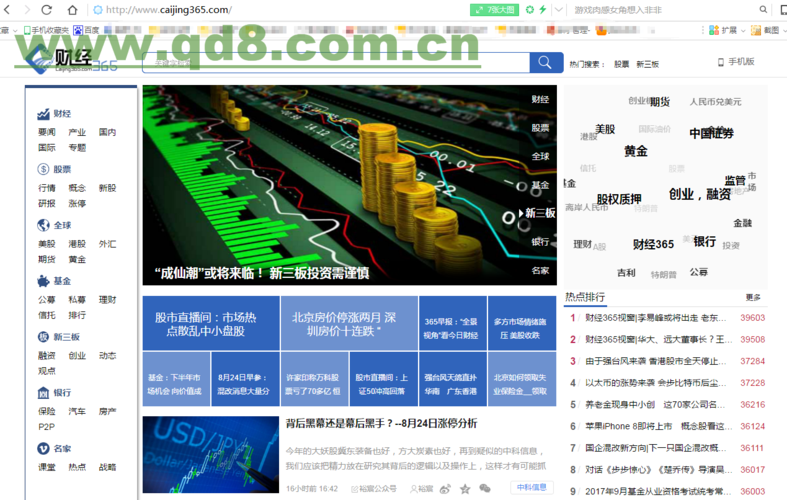Screen dimensions: 787x500
Task: Click the browser search magnifier icon
Action: (x=763, y=10)
